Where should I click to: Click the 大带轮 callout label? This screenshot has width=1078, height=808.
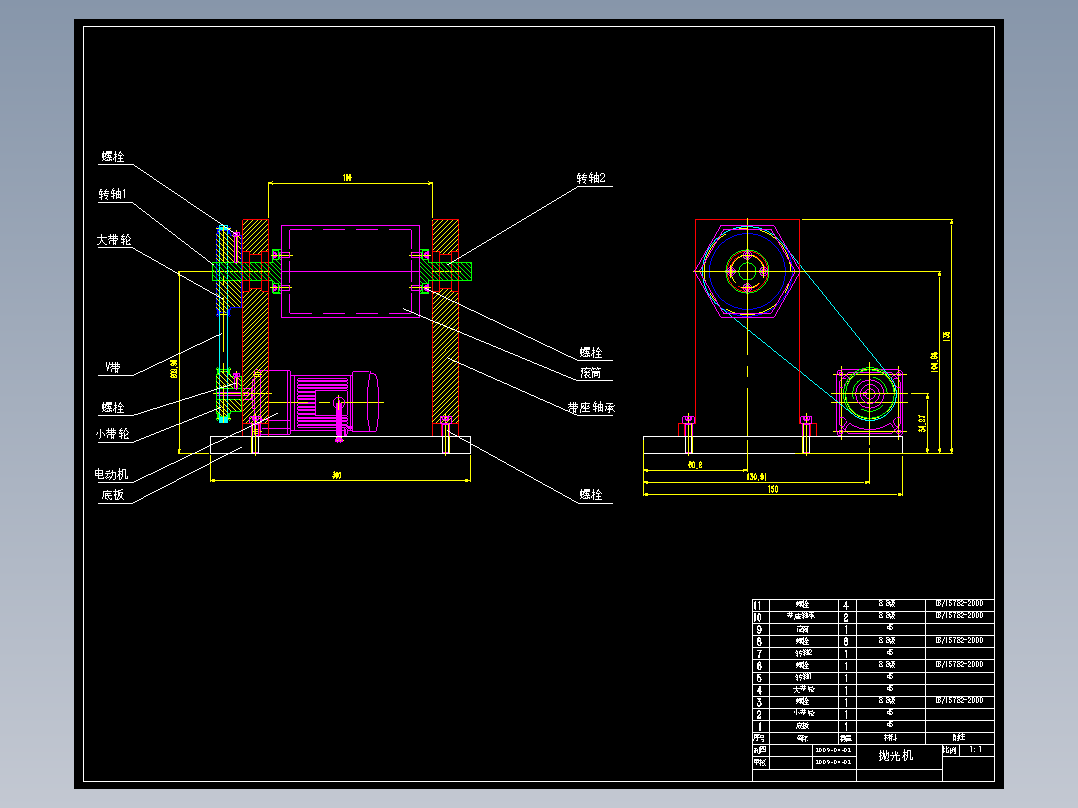pos(114,240)
